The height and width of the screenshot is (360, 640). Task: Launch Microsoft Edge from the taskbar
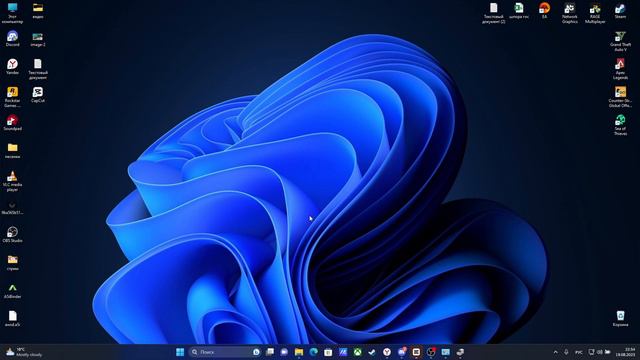(x=313, y=352)
